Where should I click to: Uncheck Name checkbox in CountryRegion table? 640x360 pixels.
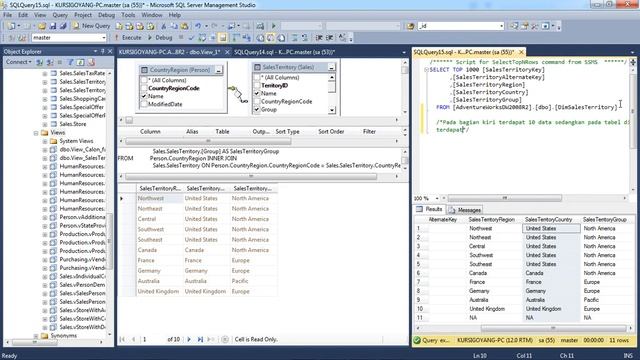tap(144, 96)
